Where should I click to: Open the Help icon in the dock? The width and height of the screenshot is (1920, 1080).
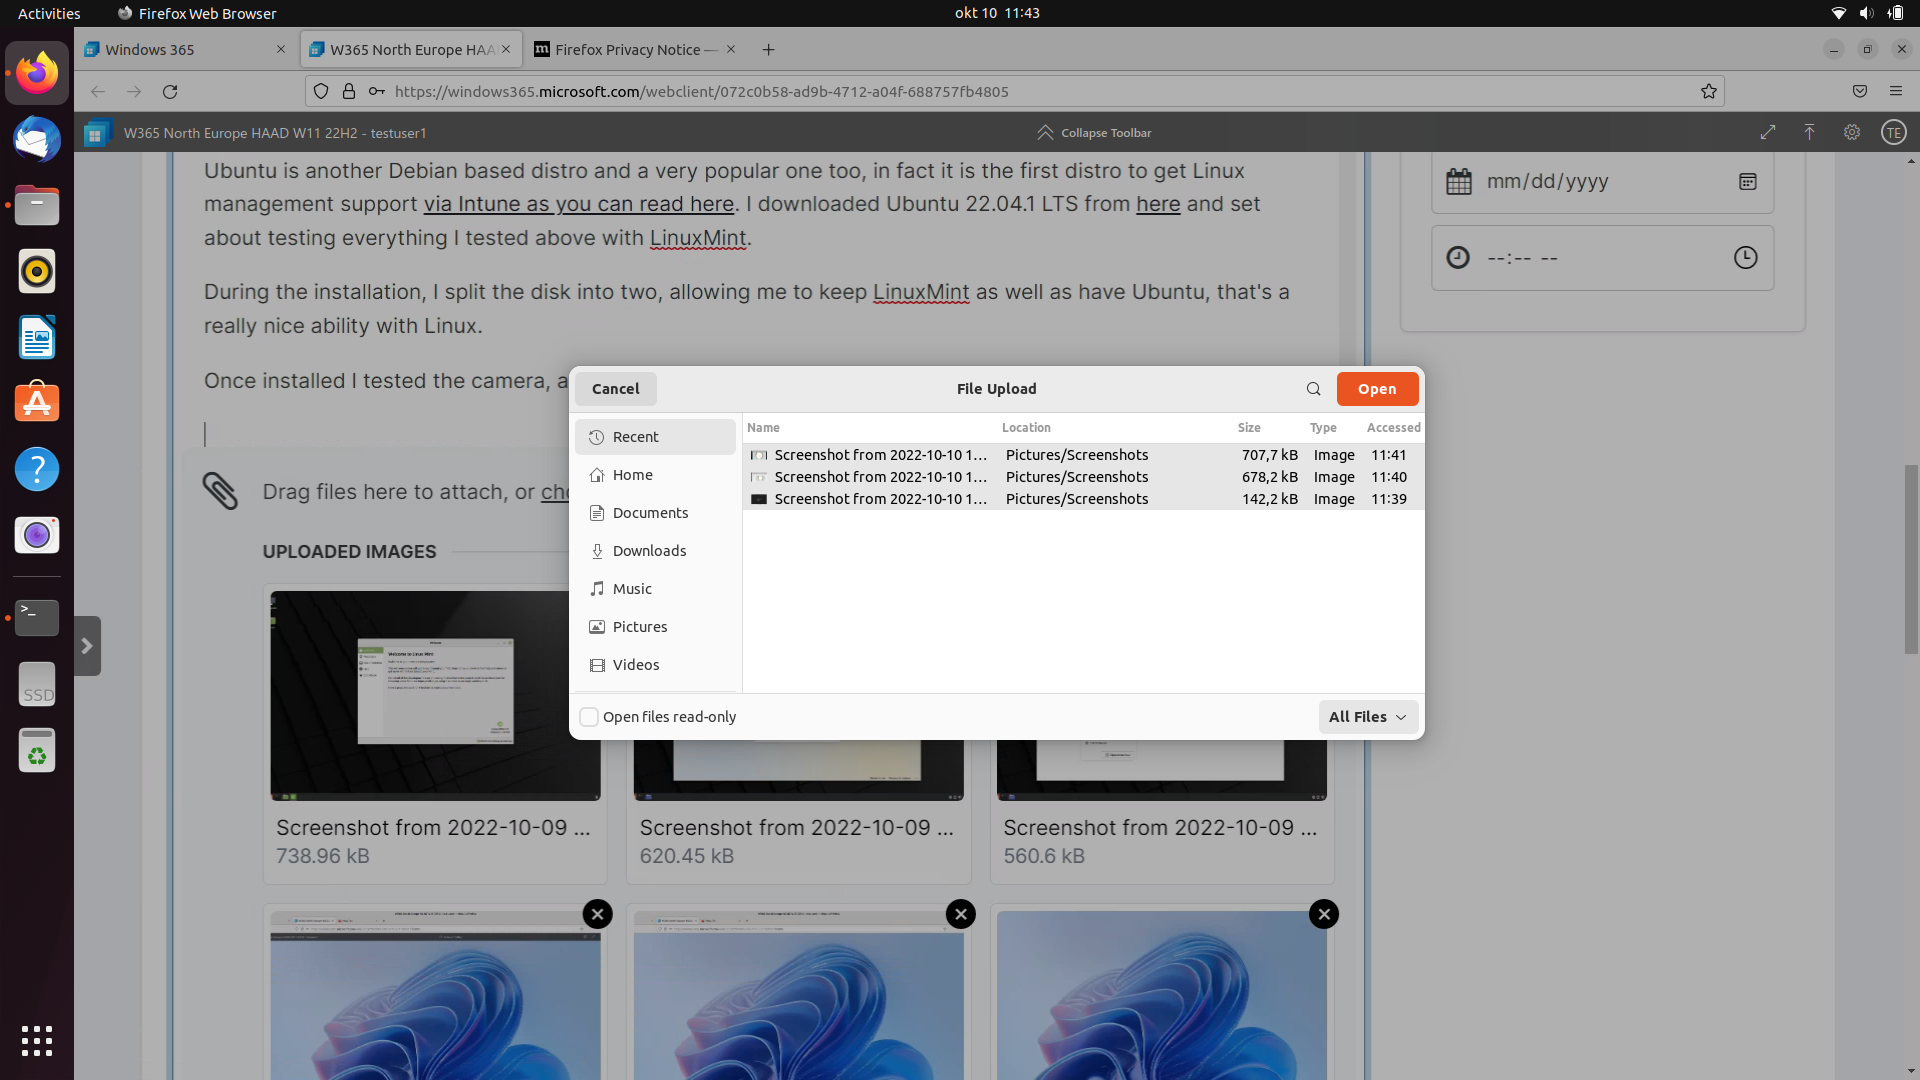pos(37,469)
